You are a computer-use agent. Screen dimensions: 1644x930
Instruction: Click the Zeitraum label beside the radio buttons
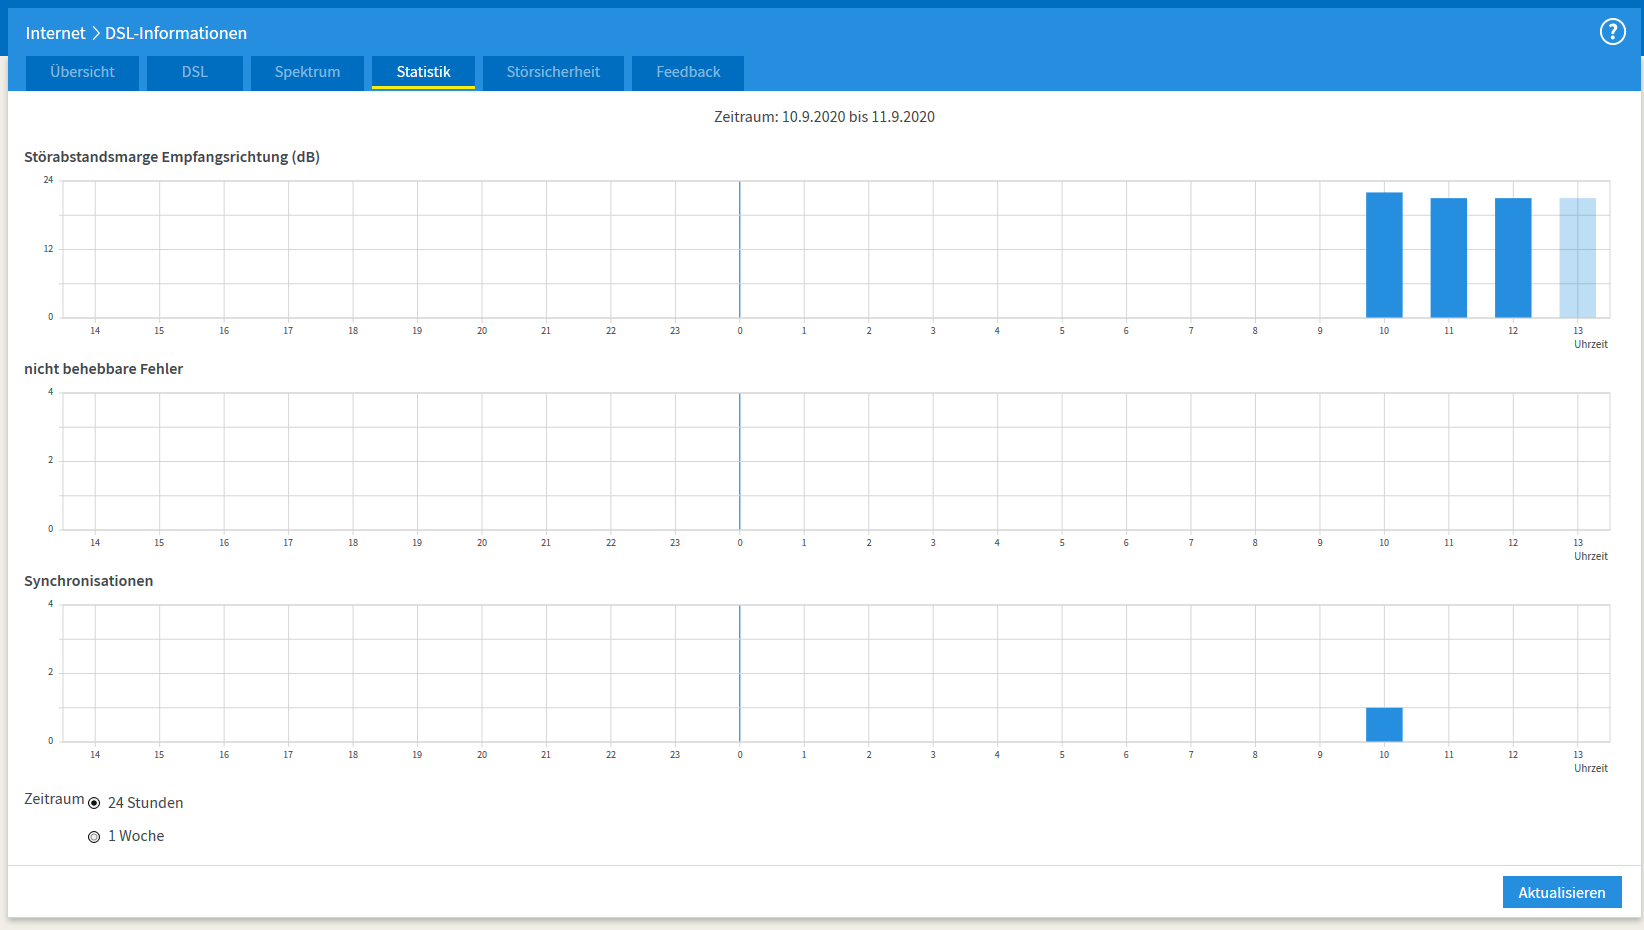(x=54, y=799)
